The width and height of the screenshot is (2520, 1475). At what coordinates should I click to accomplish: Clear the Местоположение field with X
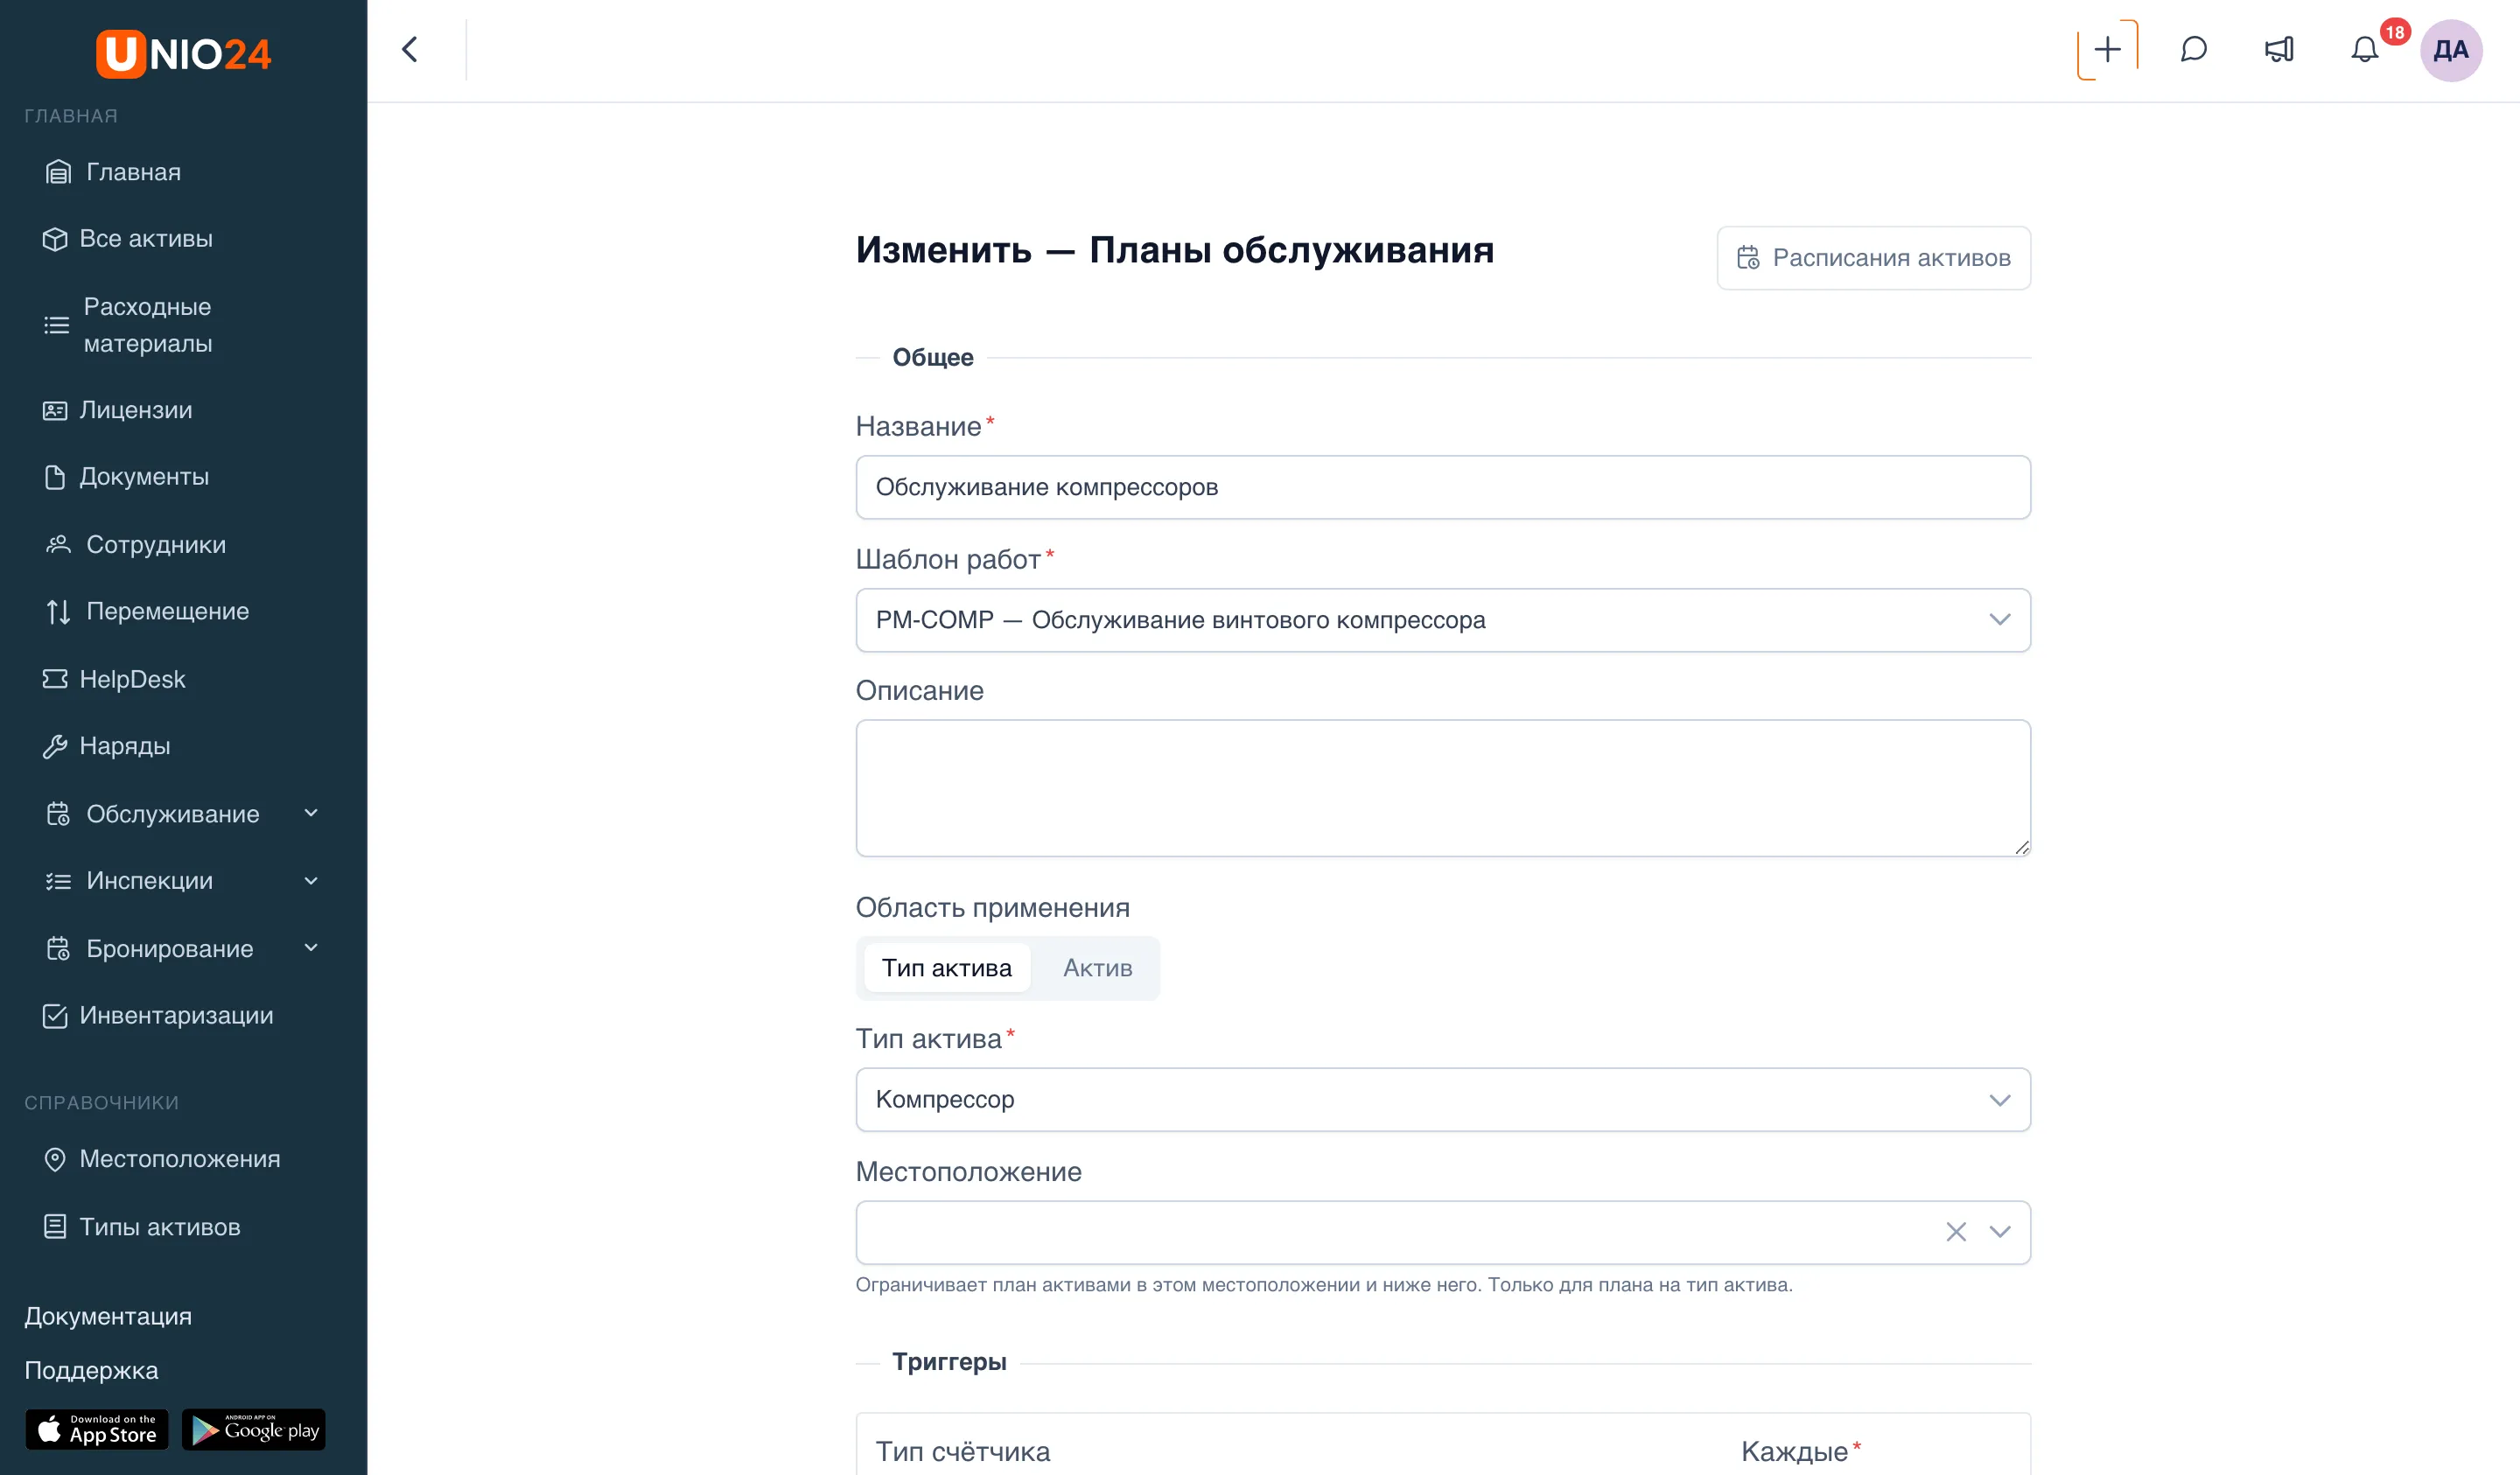(x=1956, y=1232)
